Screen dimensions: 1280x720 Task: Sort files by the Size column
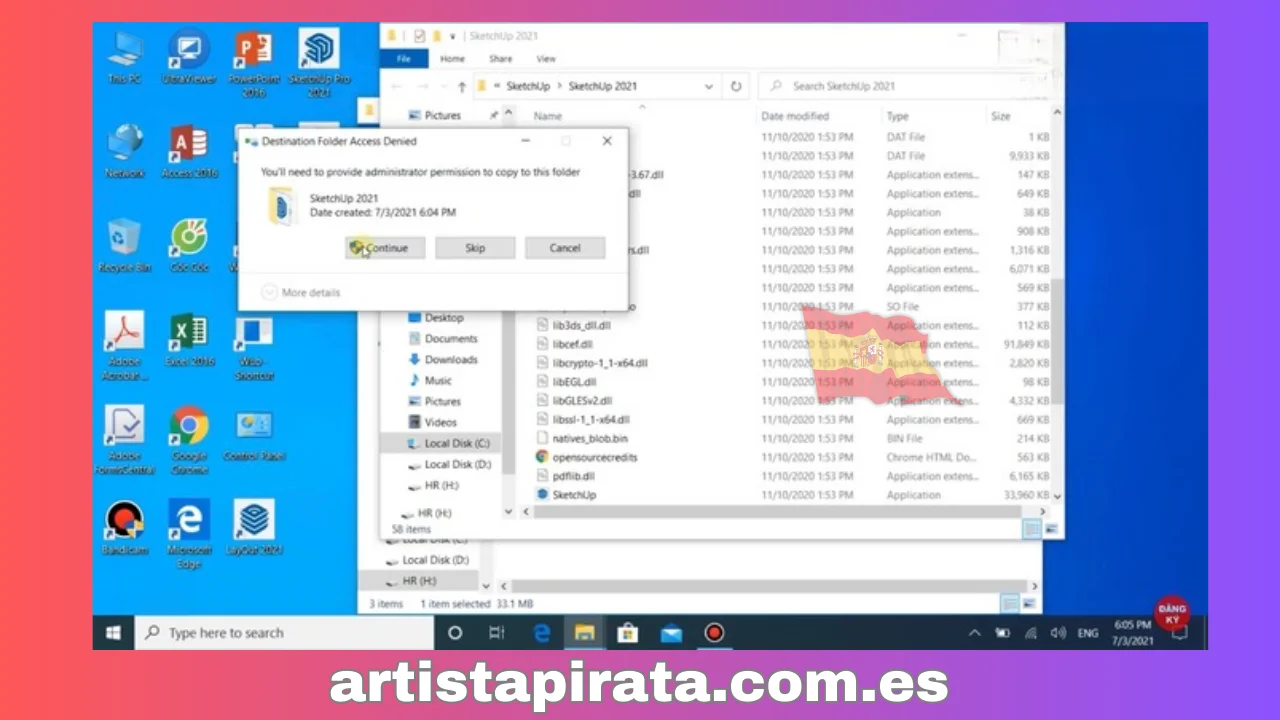(x=1000, y=116)
